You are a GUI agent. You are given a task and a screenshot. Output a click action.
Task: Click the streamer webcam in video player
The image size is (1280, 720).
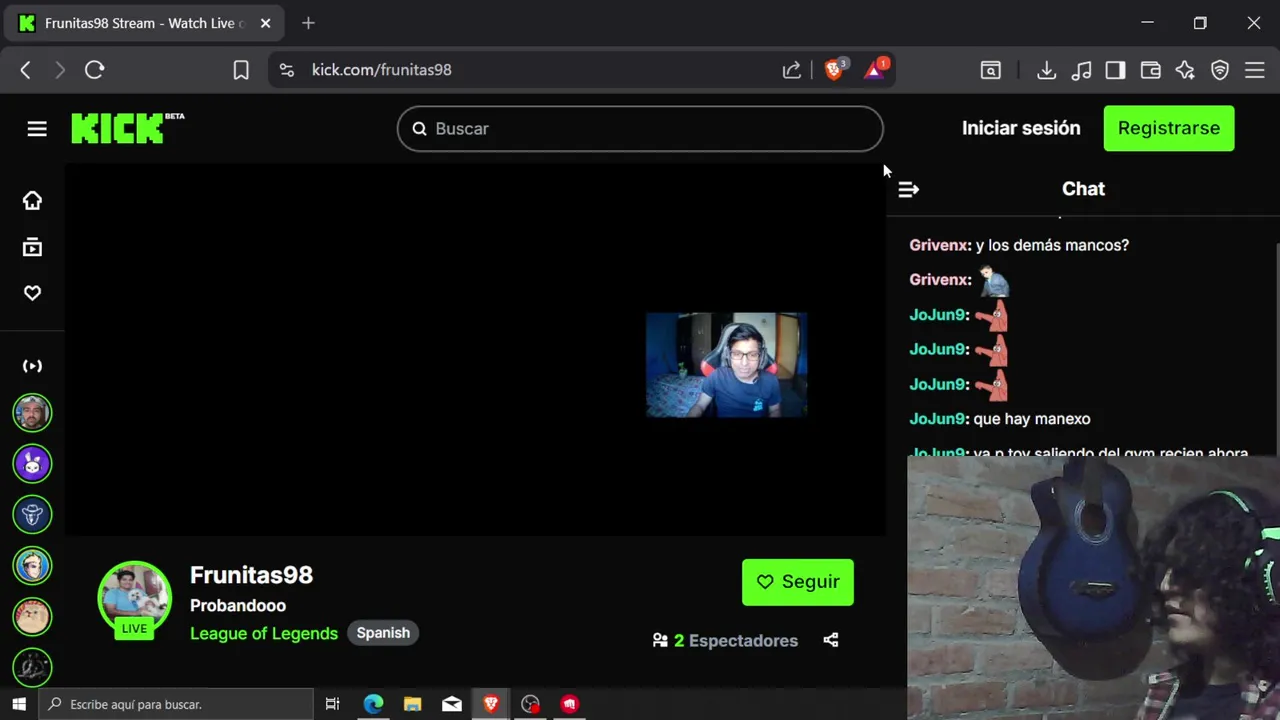coord(726,365)
